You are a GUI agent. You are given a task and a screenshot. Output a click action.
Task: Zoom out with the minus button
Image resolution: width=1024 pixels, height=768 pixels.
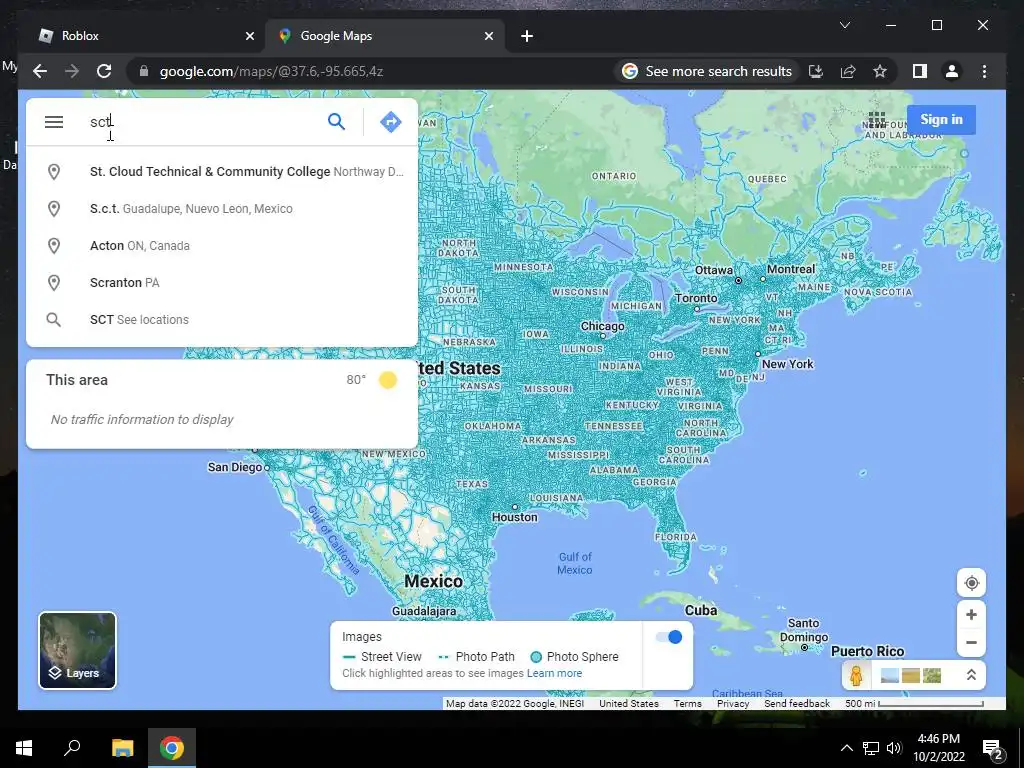[971, 643]
